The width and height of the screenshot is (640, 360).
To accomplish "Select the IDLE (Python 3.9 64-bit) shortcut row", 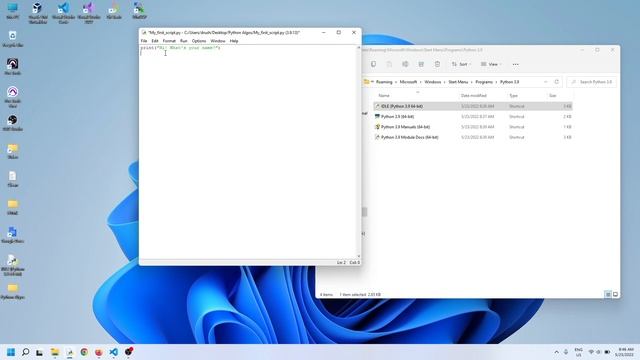I will pyautogui.click(x=473, y=106).
